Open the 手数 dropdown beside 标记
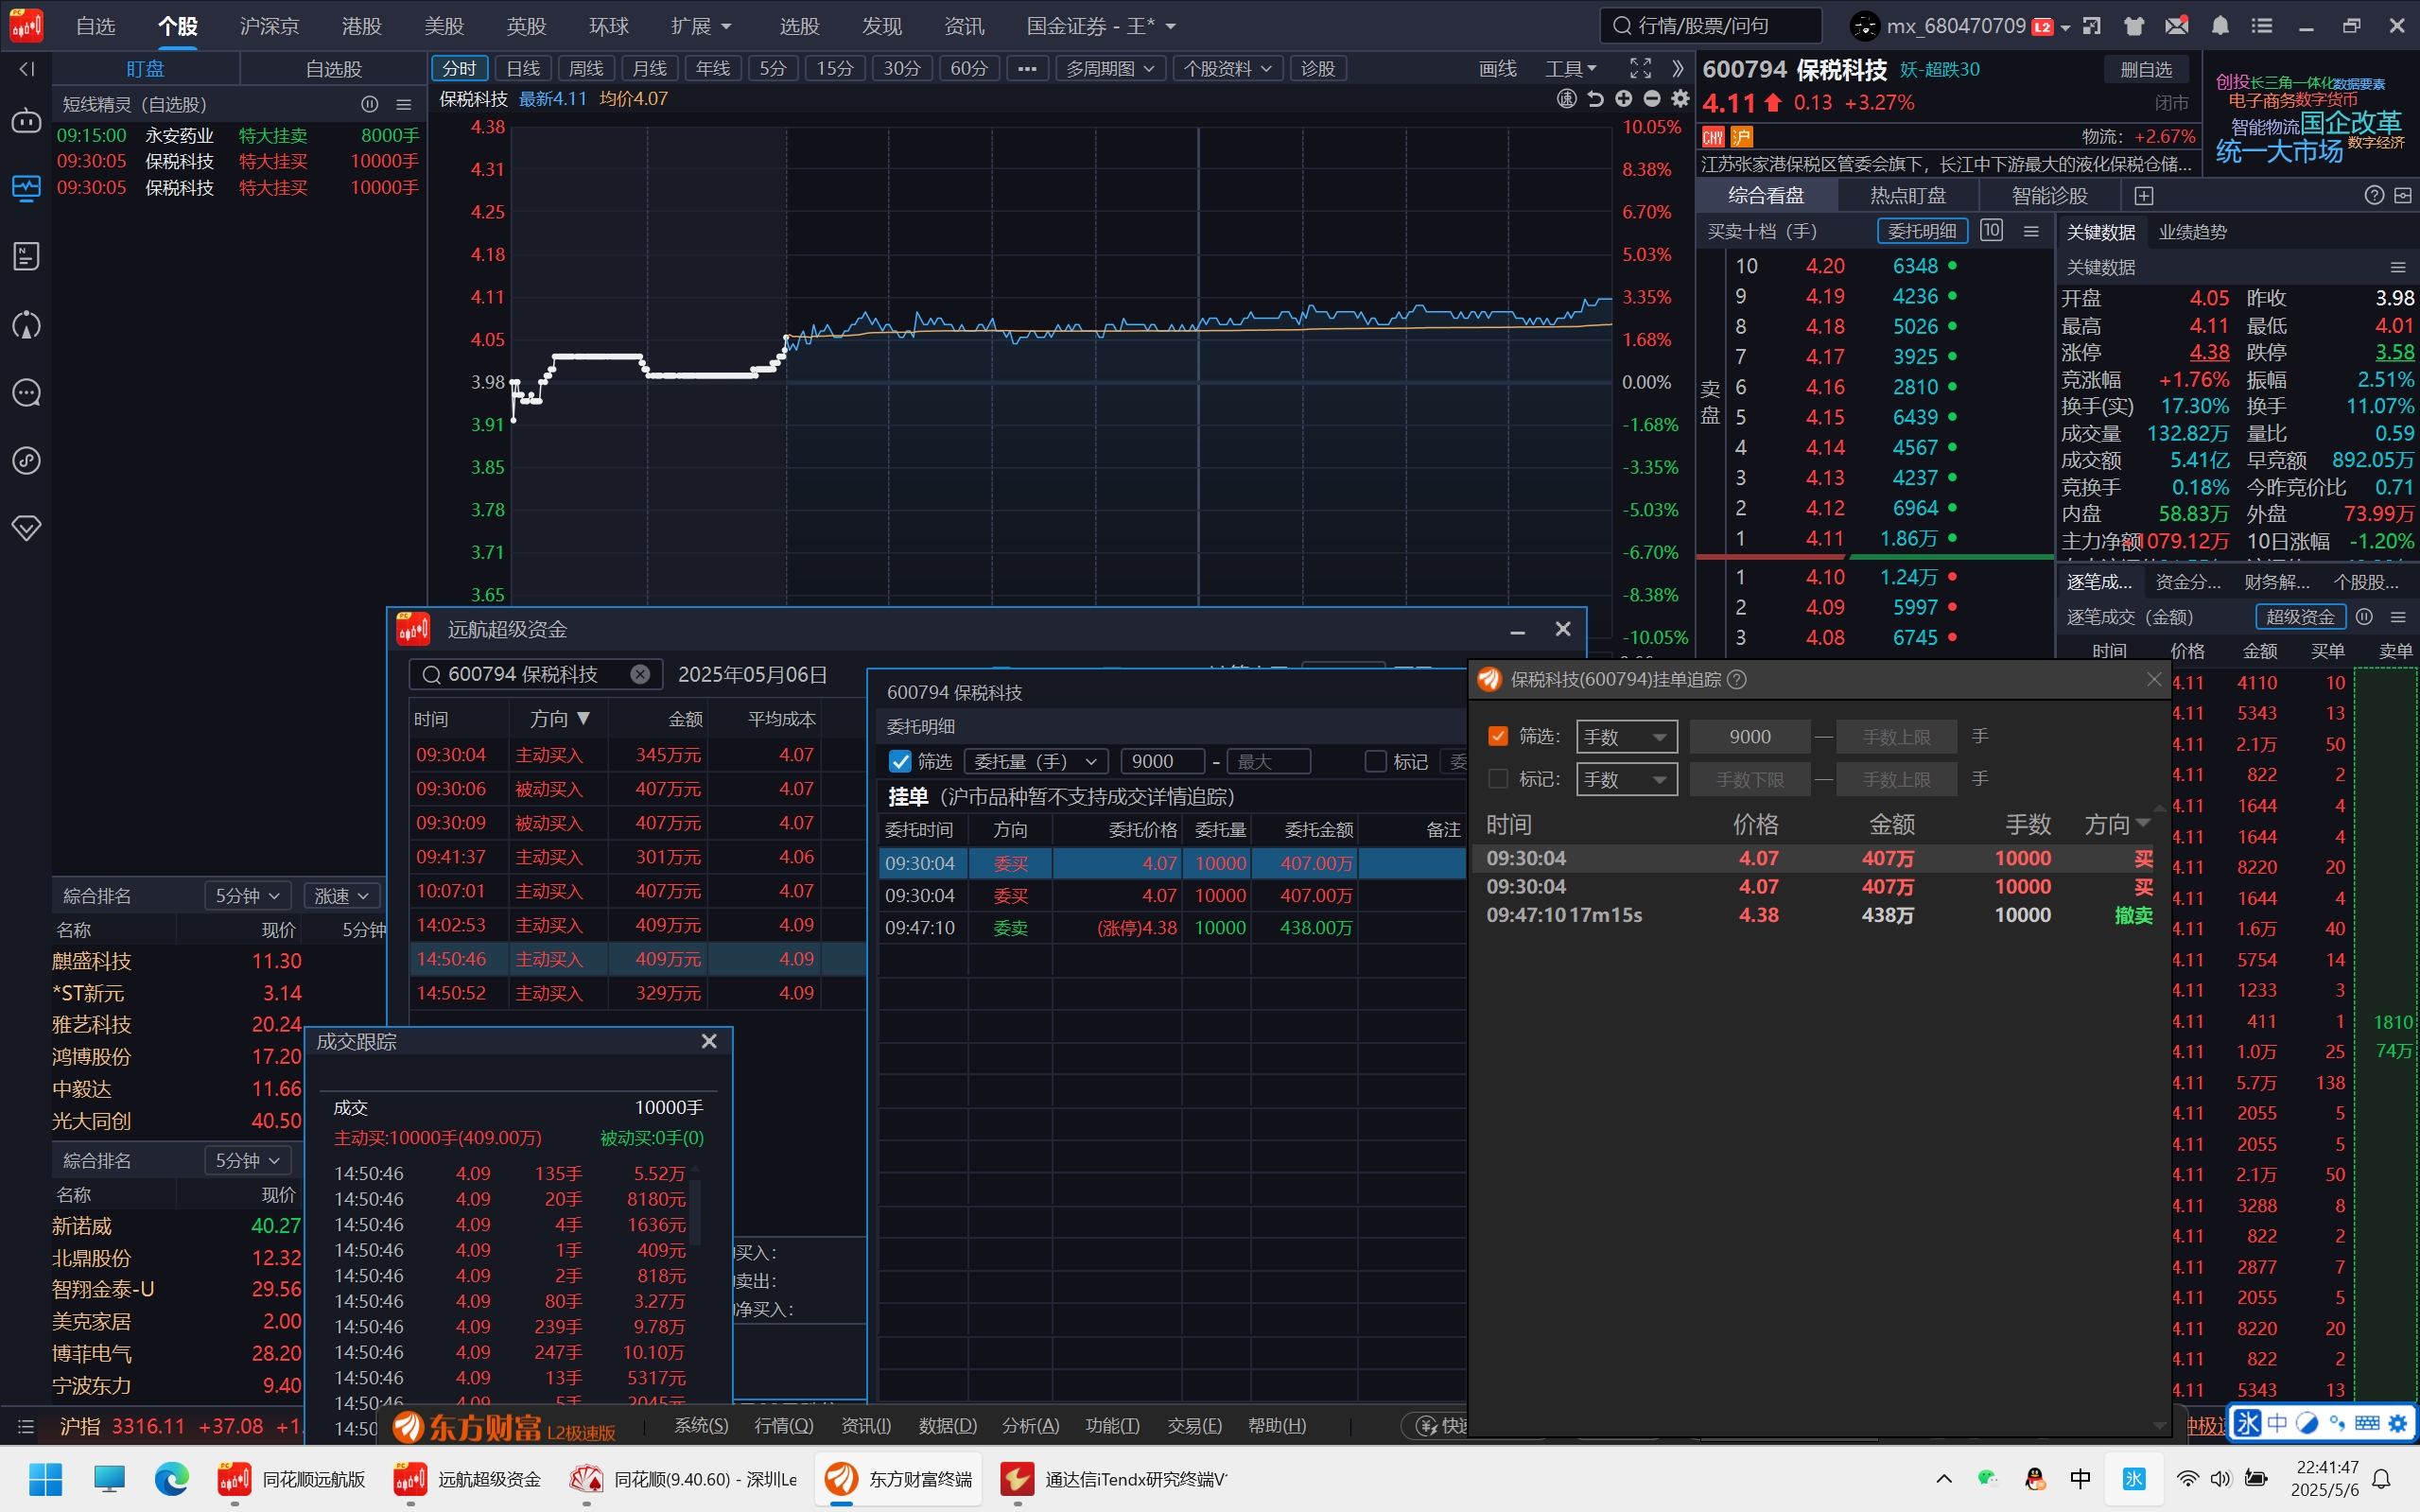2420x1512 pixels. (1627, 779)
